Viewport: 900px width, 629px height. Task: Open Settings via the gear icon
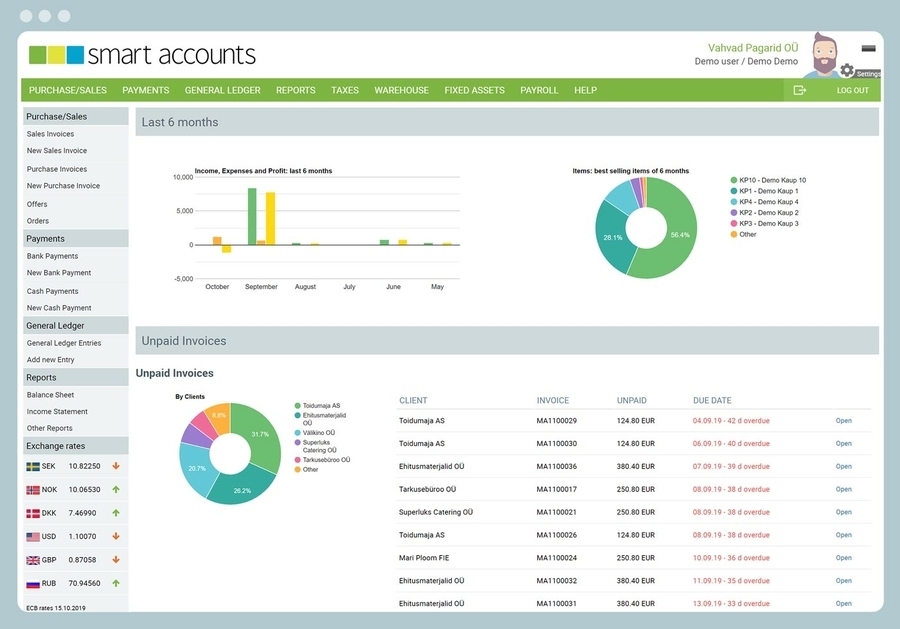[847, 70]
